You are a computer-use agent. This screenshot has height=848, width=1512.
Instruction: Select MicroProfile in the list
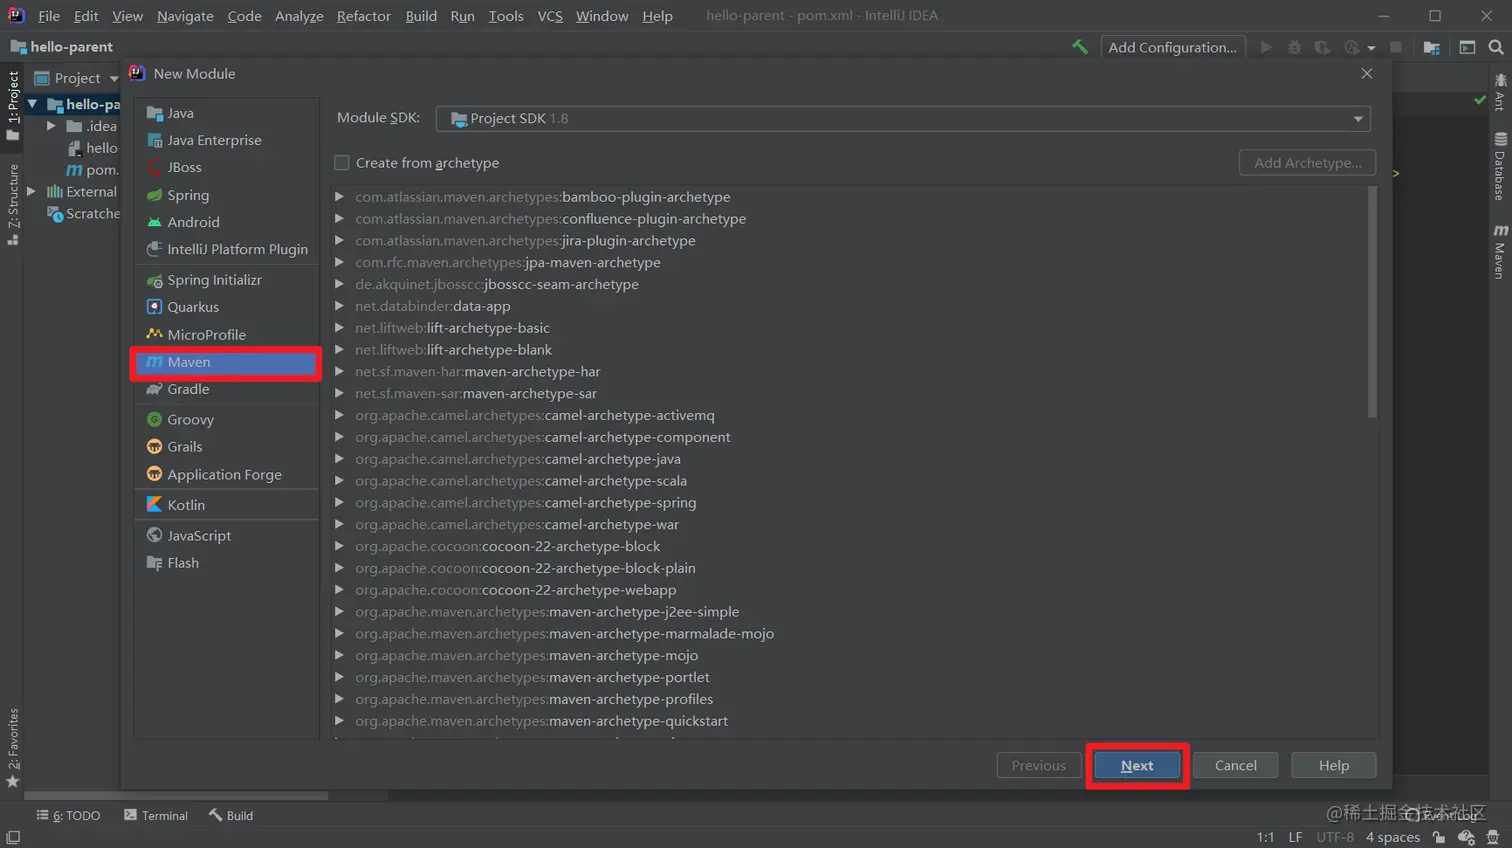point(206,335)
